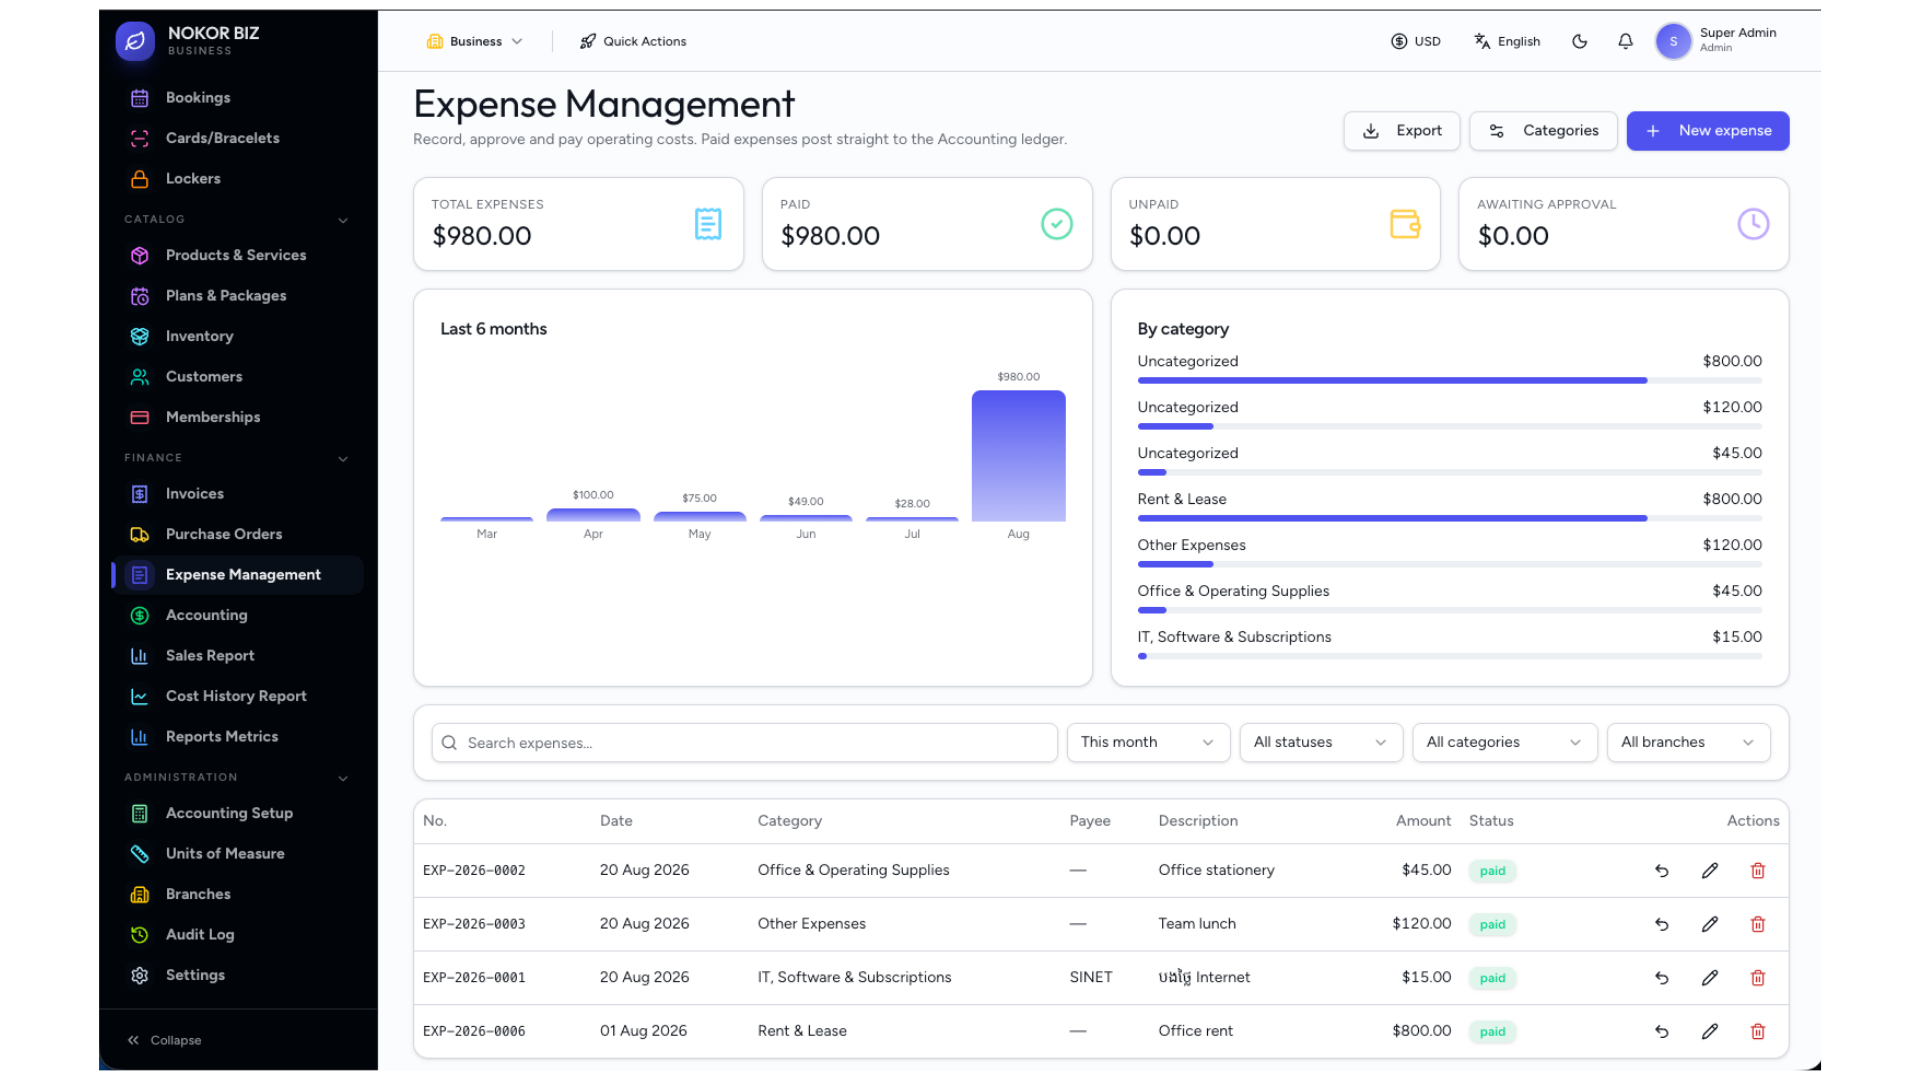Navigate to Accounting
This screenshot has height=1080, width=1920.
click(x=238, y=616)
